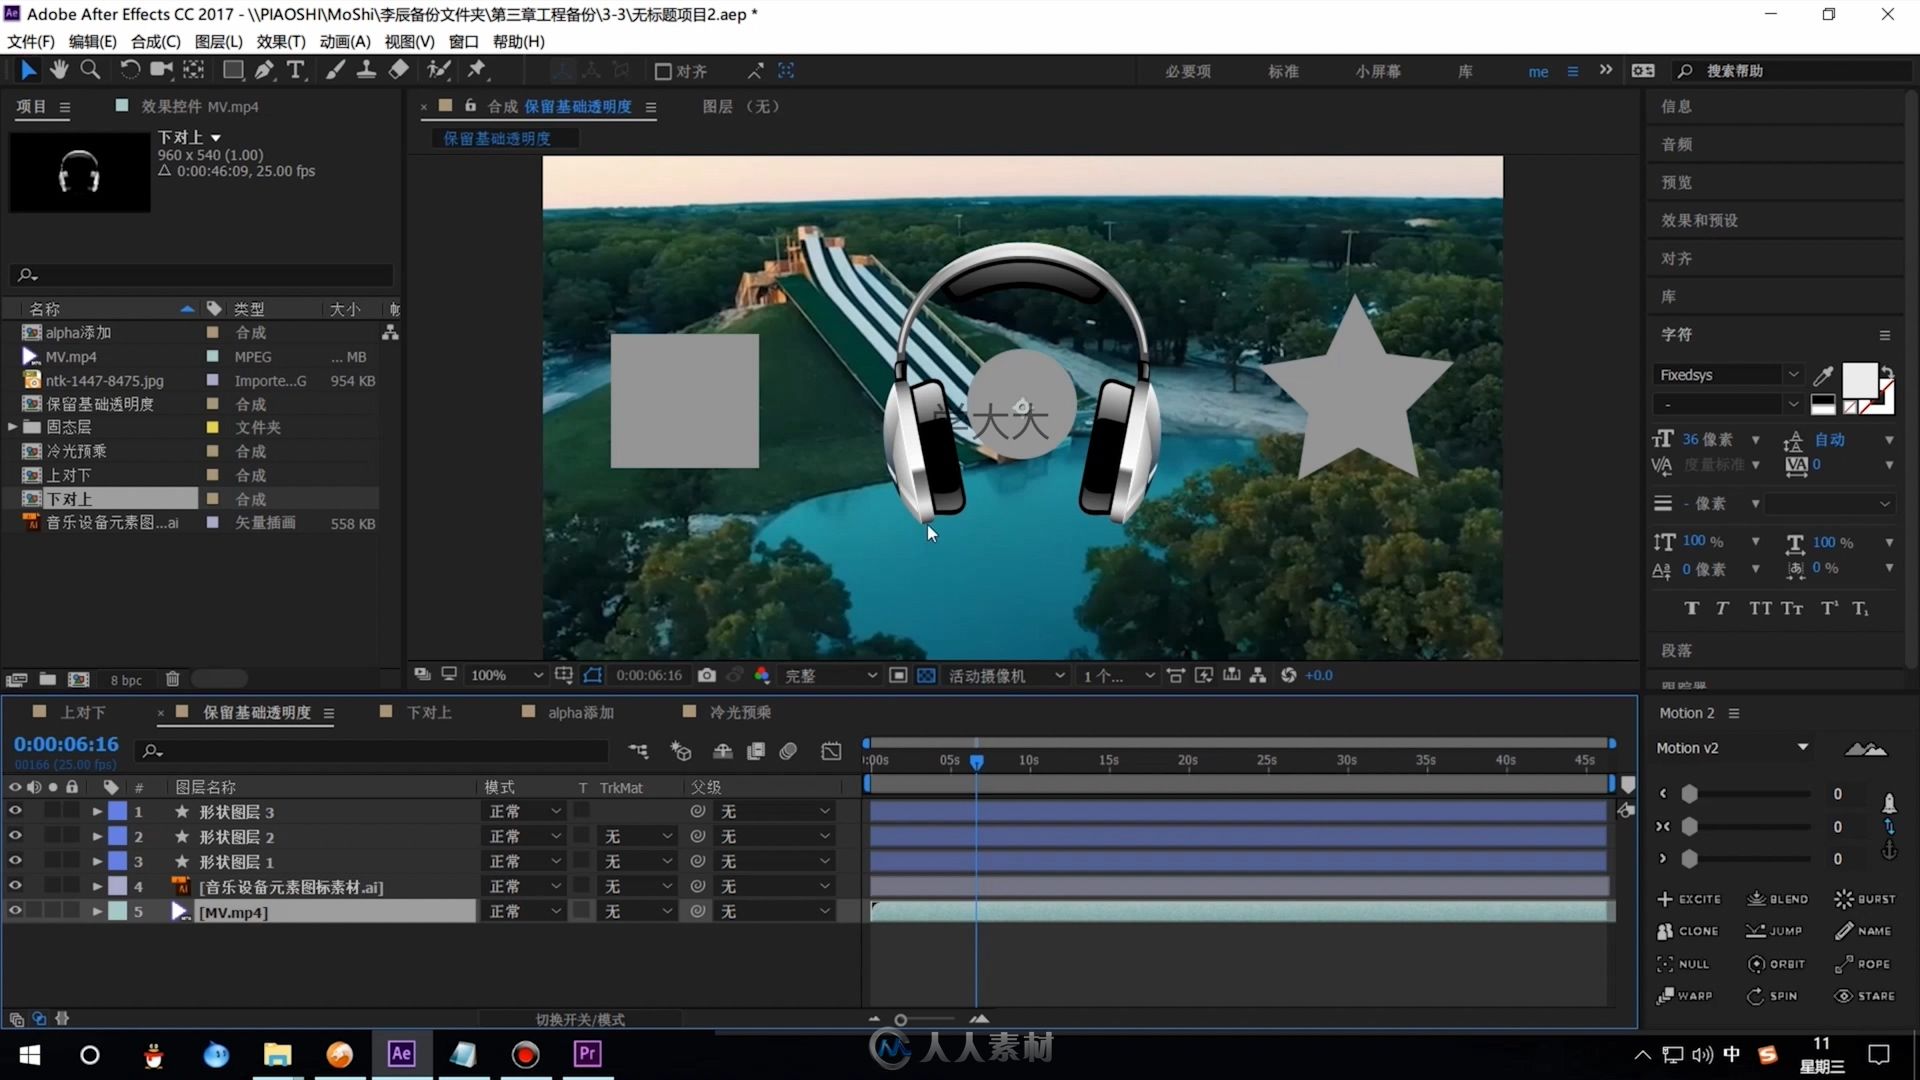Expand the Motion v2 panel dropdown

1801,748
